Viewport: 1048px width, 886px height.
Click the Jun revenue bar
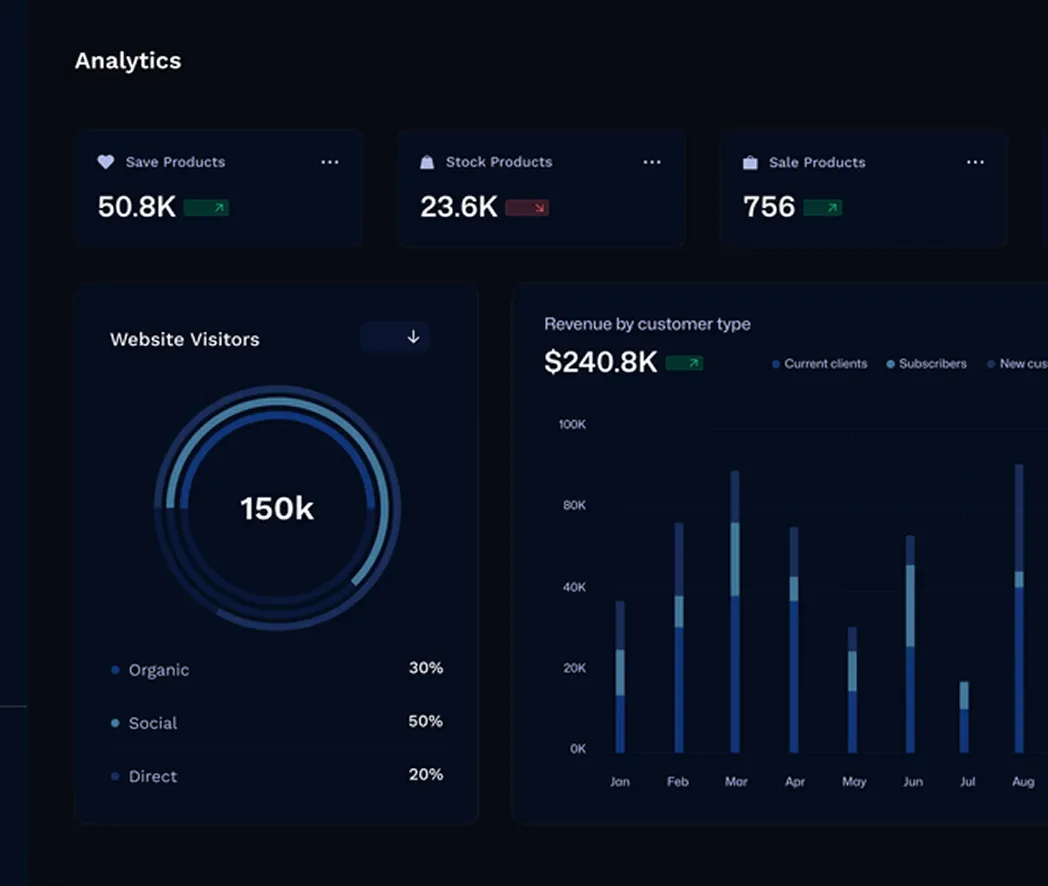click(910, 644)
